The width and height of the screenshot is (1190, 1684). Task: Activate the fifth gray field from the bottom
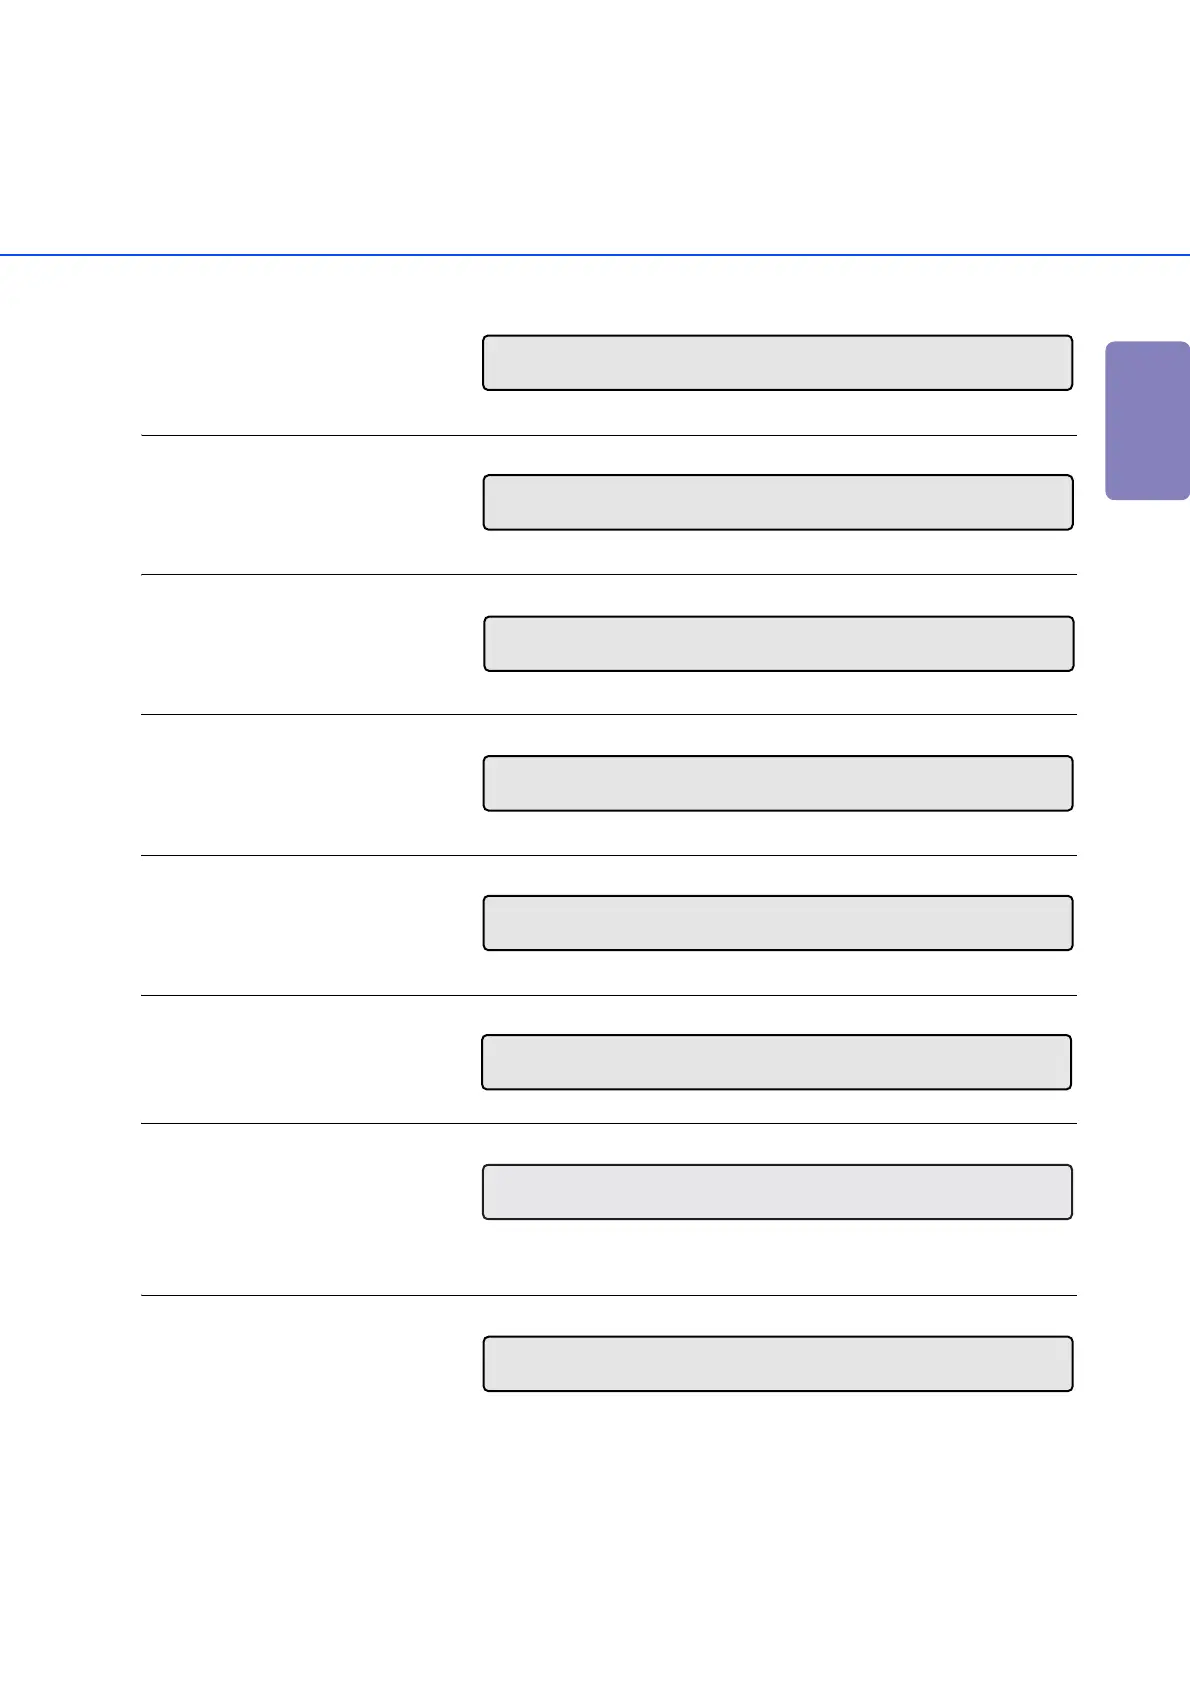click(777, 783)
